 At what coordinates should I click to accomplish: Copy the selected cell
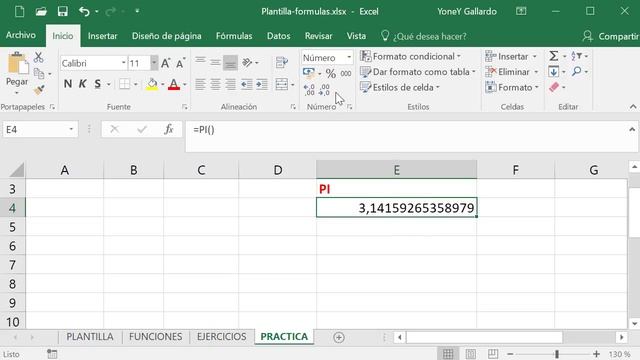coord(39,74)
